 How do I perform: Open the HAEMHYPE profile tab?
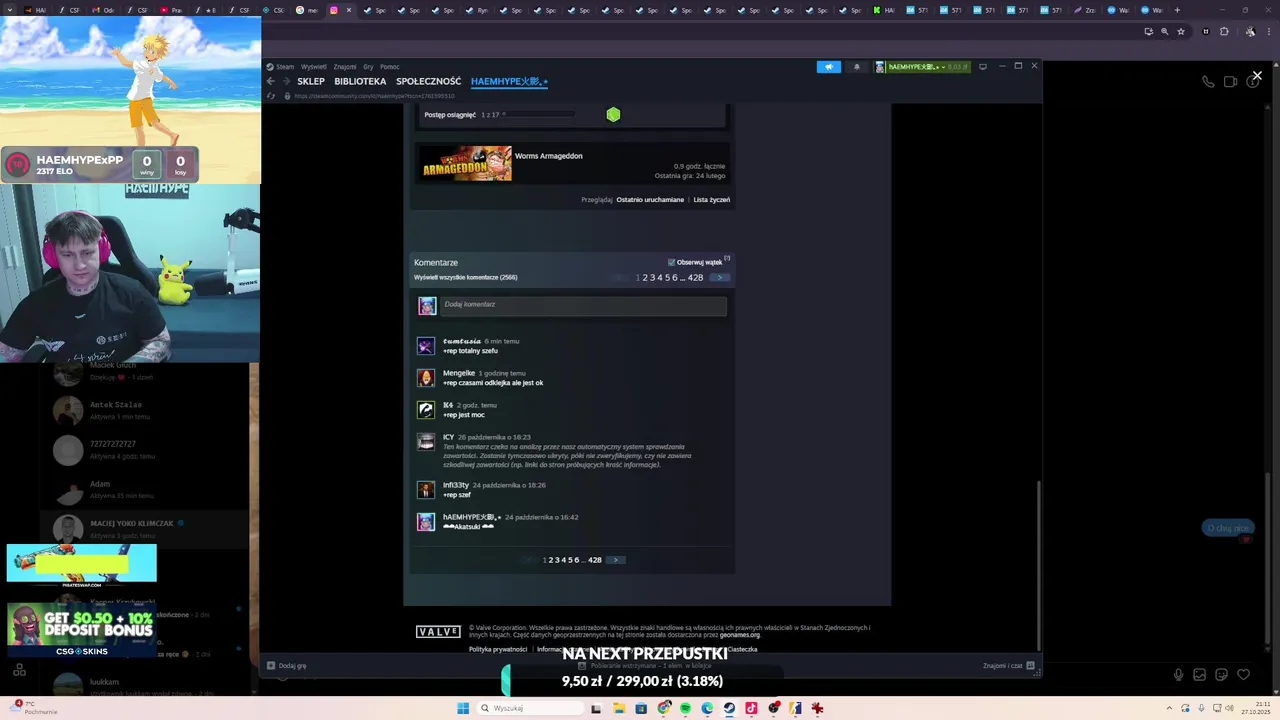pos(509,81)
